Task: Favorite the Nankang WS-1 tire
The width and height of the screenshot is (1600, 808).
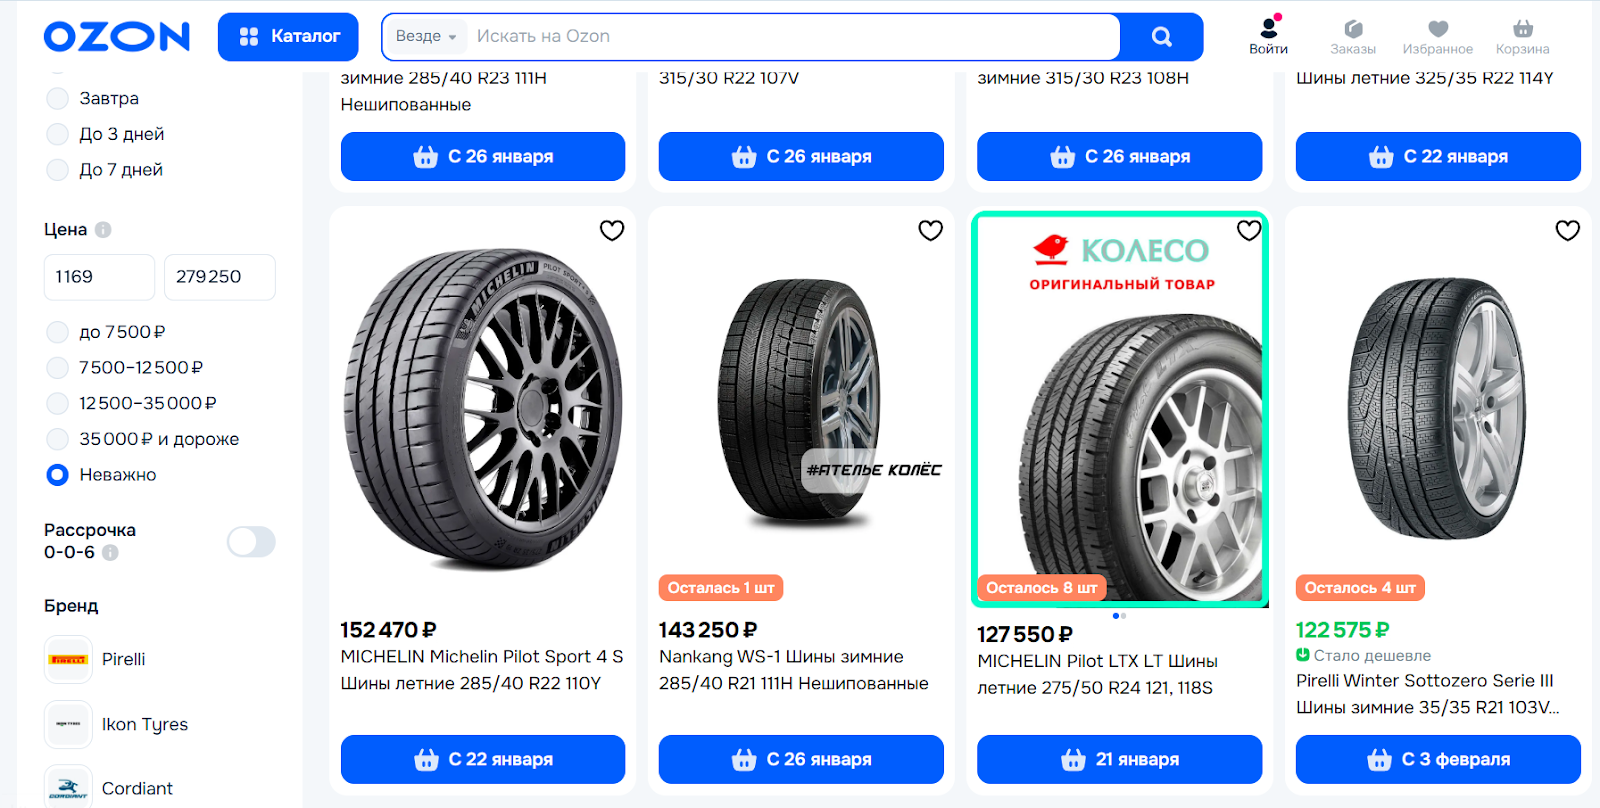Action: [x=930, y=231]
